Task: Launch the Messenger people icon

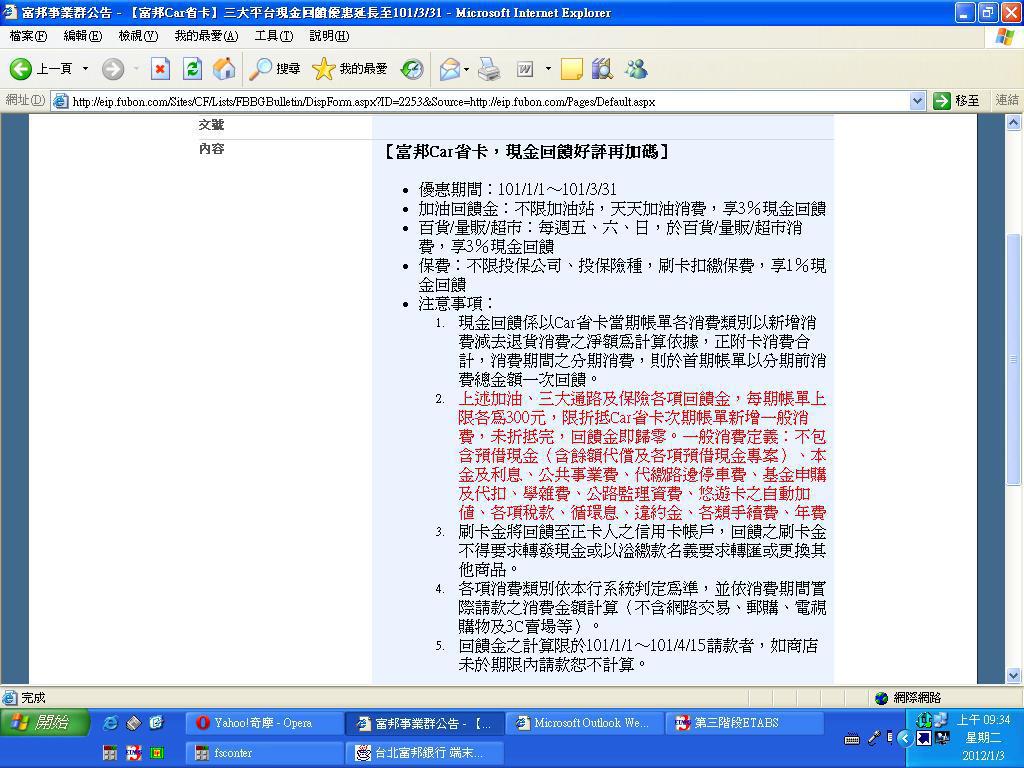Action: click(x=635, y=69)
